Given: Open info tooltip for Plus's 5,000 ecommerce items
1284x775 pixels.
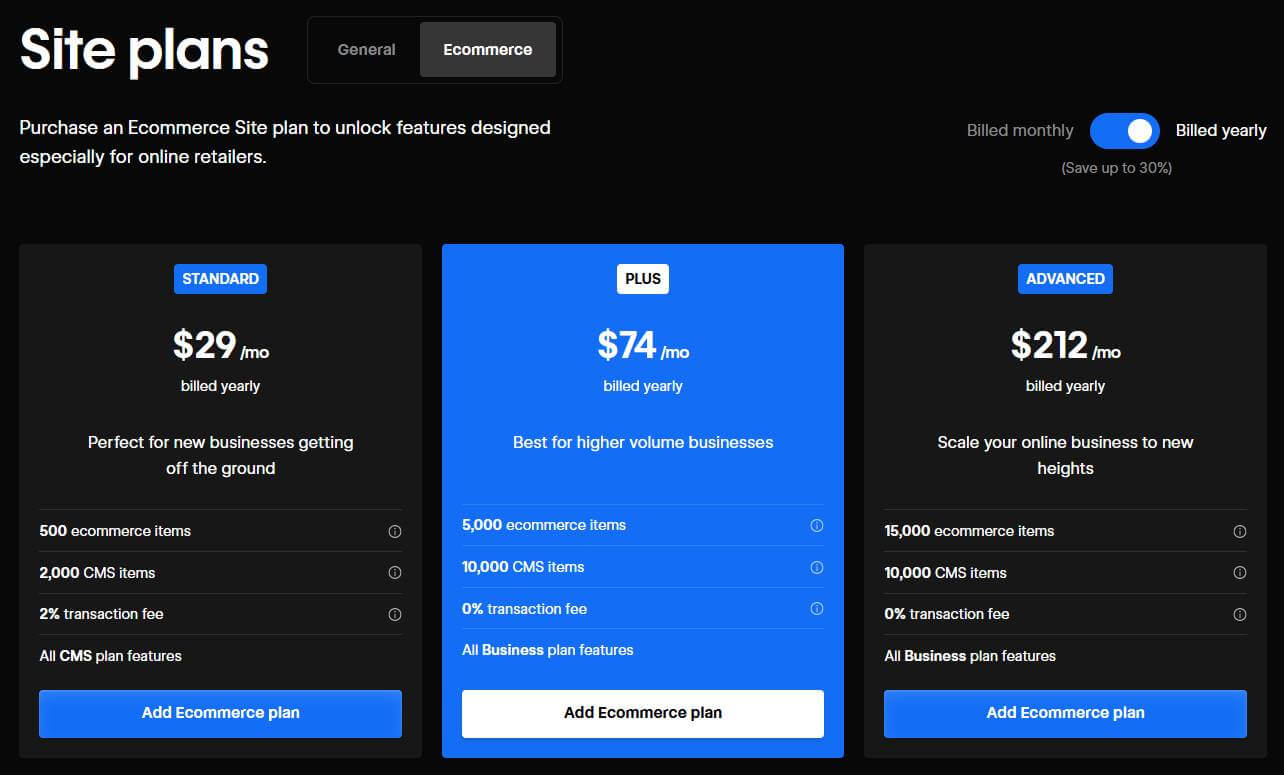Looking at the screenshot, I should pos(817,525).
